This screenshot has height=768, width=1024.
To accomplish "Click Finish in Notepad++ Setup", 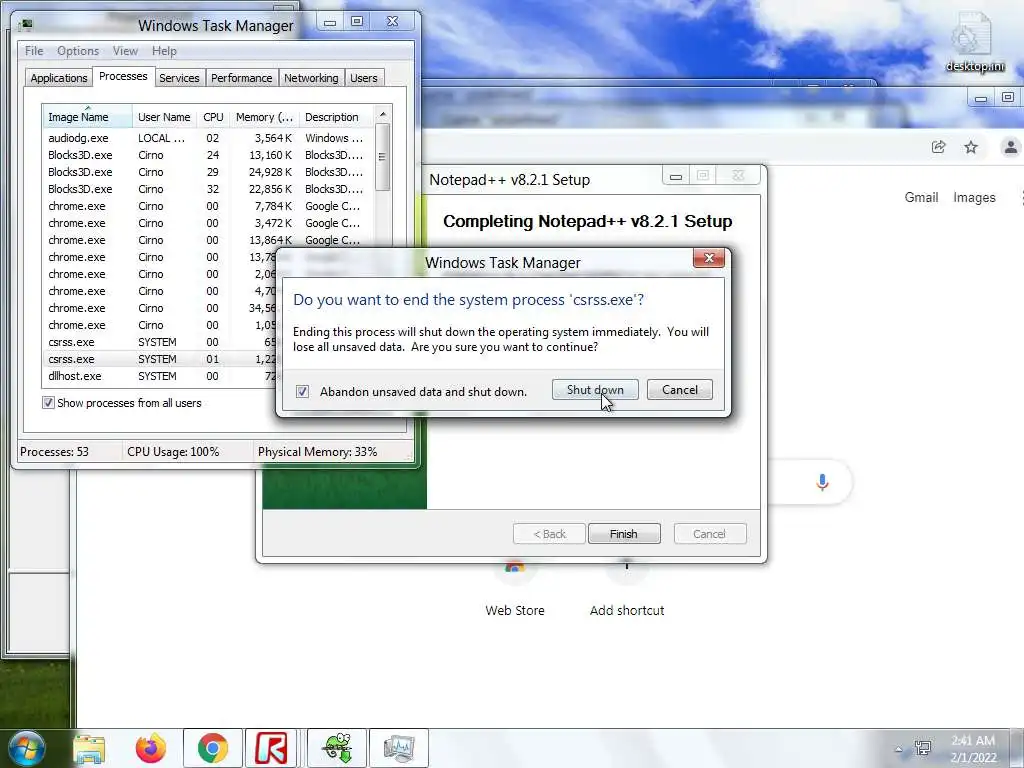I will coord(624,534).
